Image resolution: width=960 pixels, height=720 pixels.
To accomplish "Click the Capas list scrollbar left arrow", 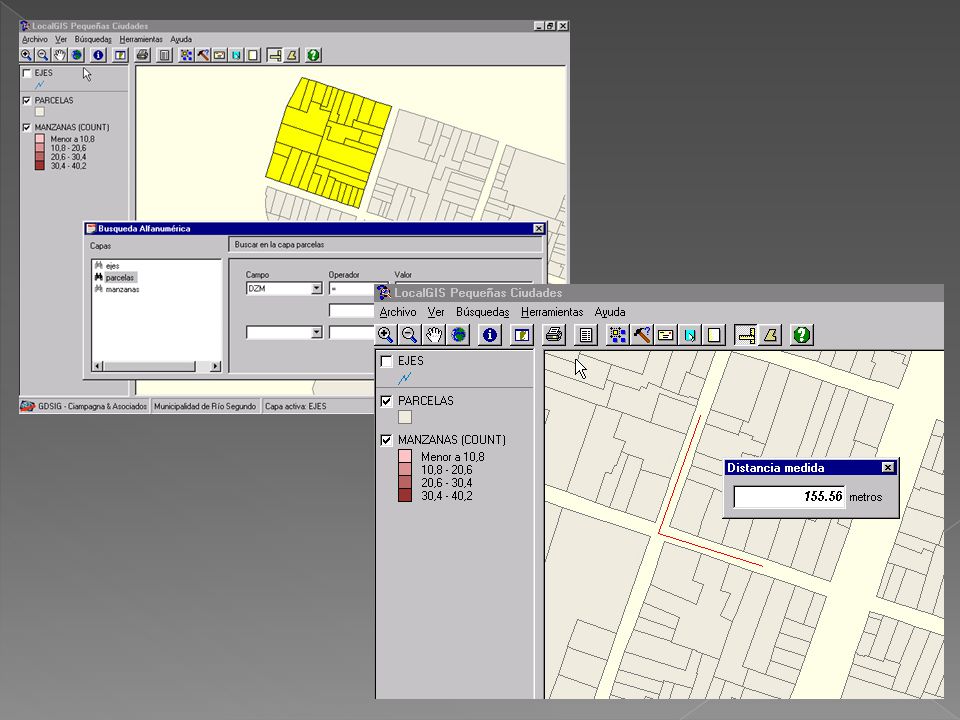I will 98,366.
